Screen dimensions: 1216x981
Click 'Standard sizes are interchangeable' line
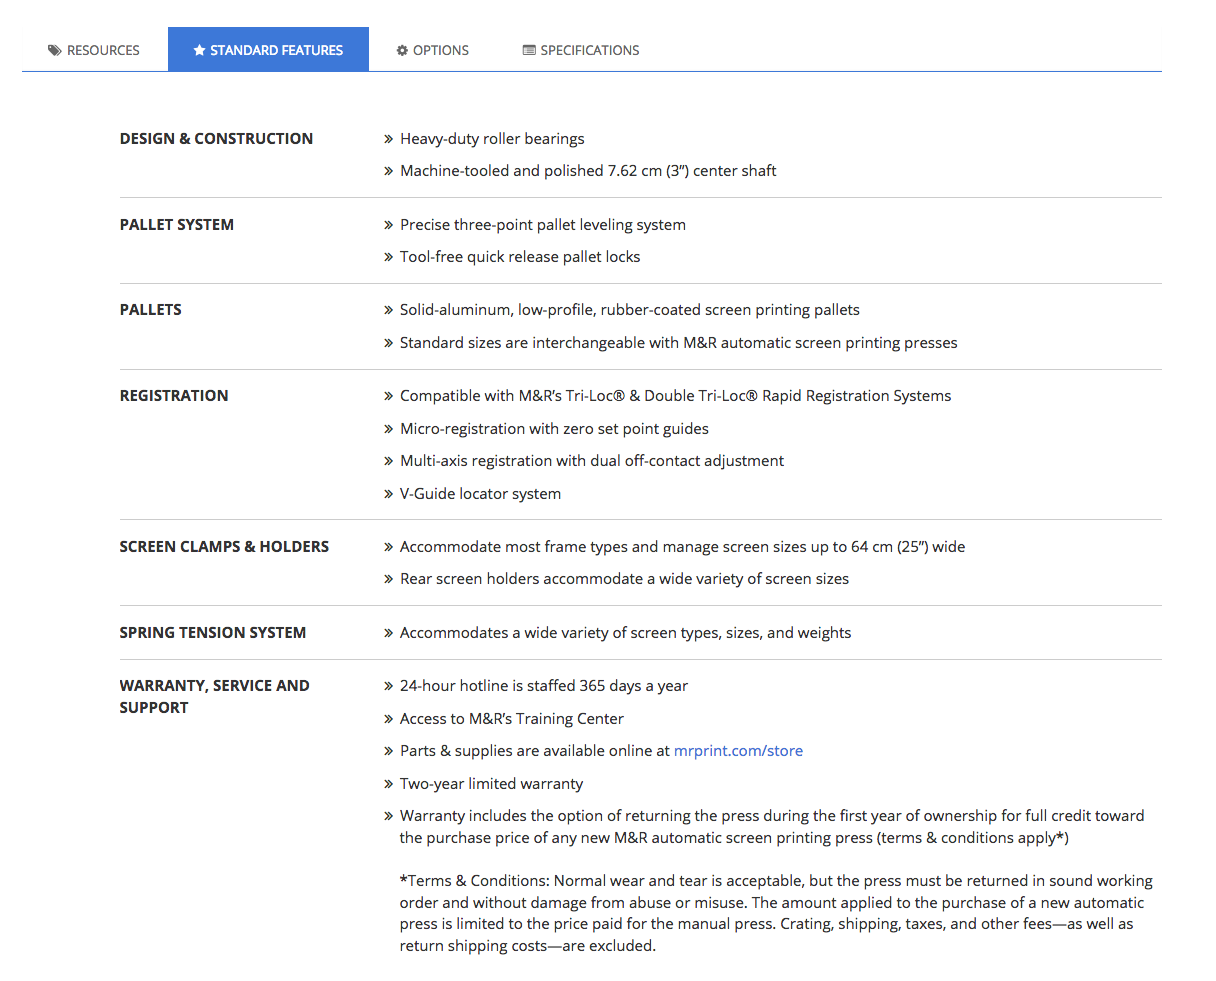tap(679, 343)
